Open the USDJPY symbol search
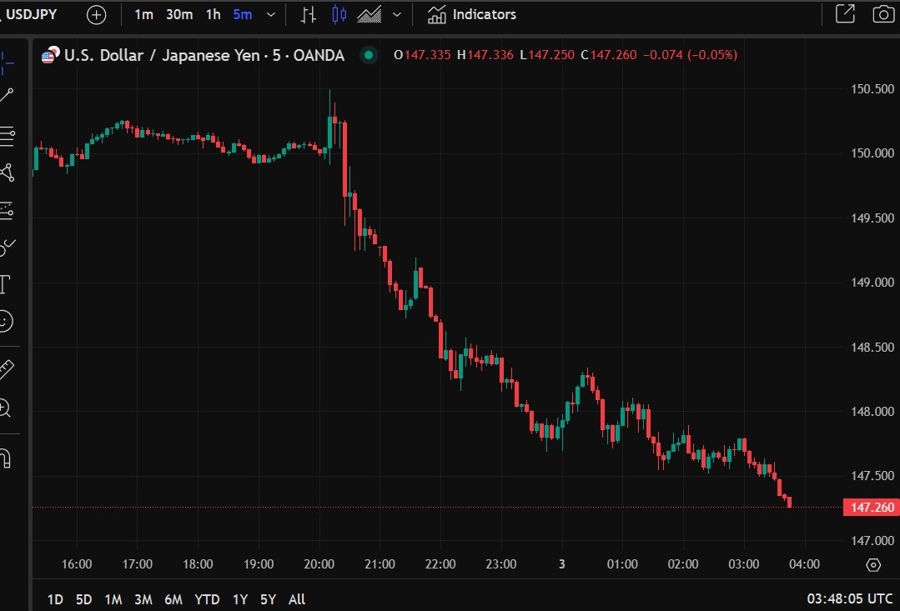The width and height of the screenshot is (900, 611). (32, 15)
